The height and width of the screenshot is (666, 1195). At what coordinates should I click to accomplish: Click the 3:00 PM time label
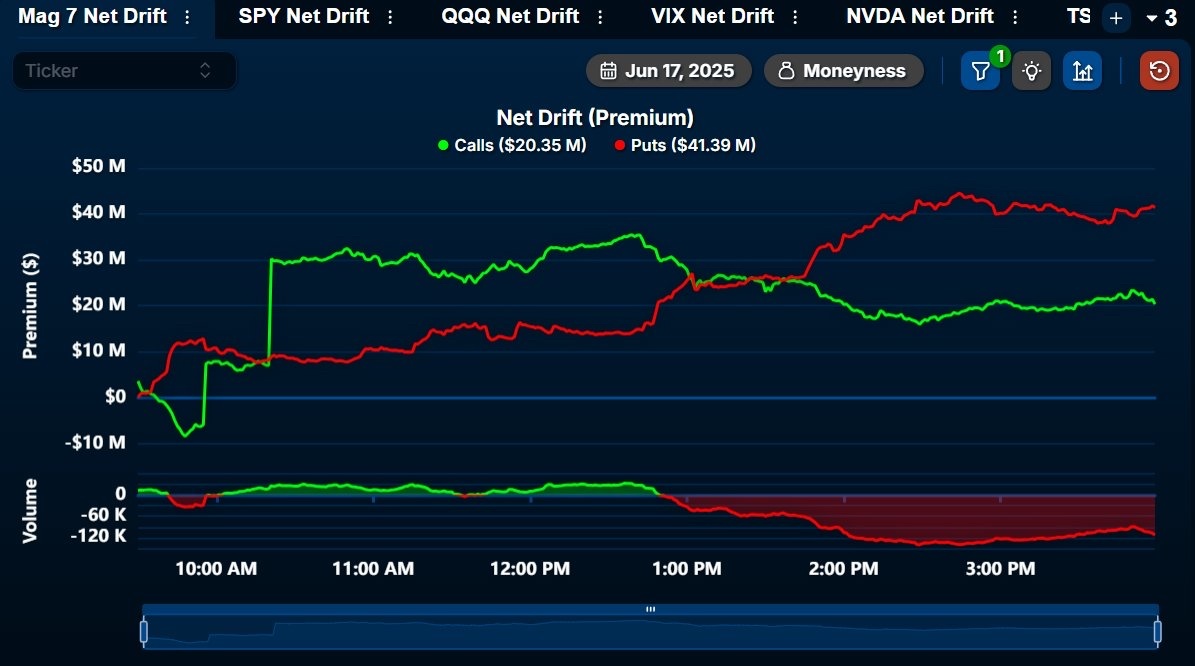pyautogui.click(x=1000, y=568)
